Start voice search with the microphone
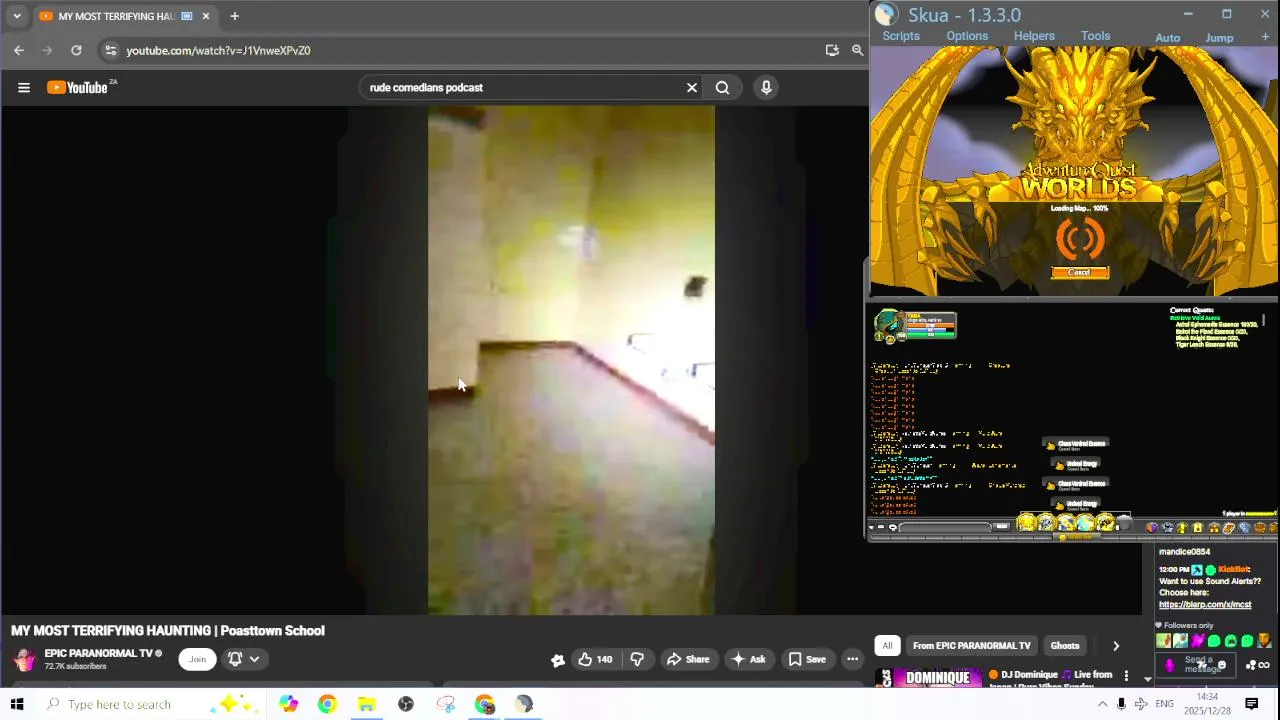Image resolution: width=1280 pixels, height=720 pixels. click(x=766, y=88)
